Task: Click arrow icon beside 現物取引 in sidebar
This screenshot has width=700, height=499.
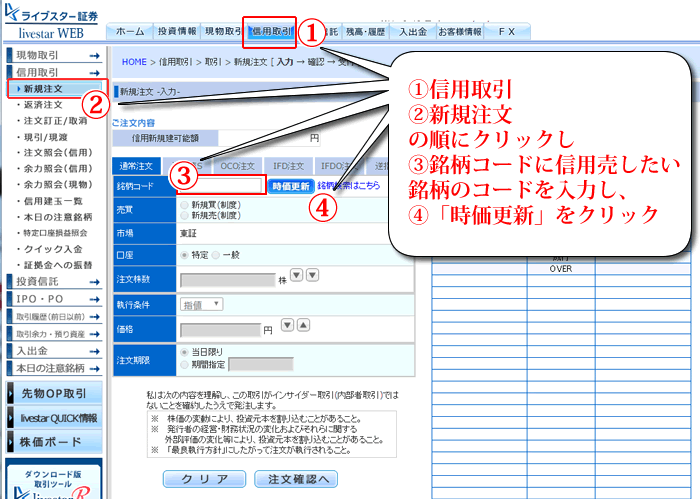Action: (x=95, y=56)
